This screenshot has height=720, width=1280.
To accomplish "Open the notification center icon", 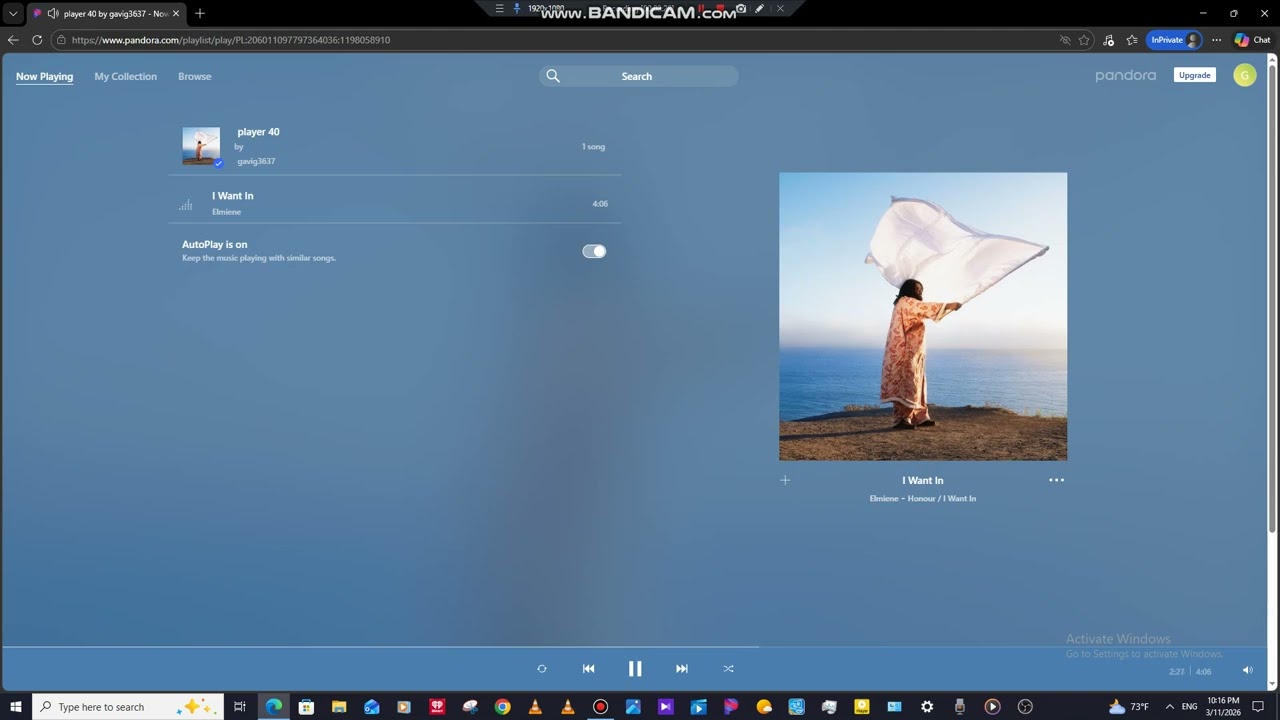I will pyautogui.click(x=1258, y=707).
